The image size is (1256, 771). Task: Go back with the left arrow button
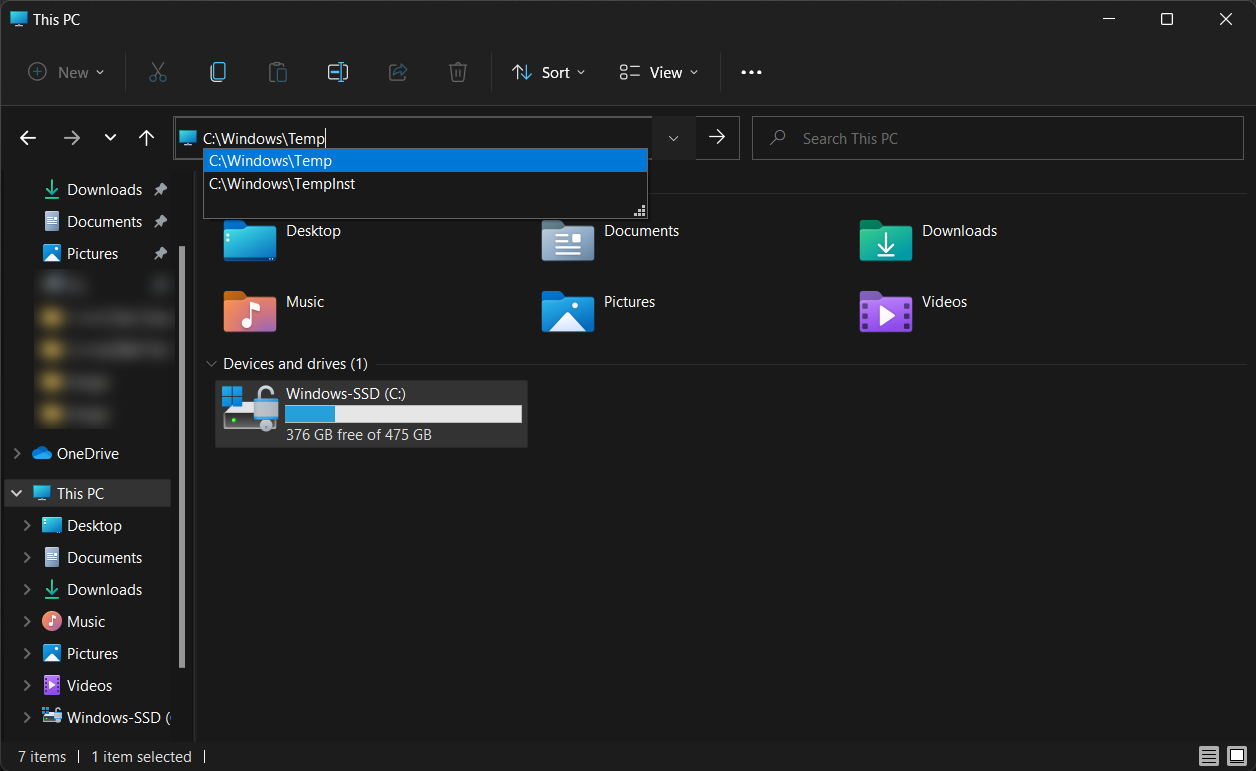(x=28, y=138)
